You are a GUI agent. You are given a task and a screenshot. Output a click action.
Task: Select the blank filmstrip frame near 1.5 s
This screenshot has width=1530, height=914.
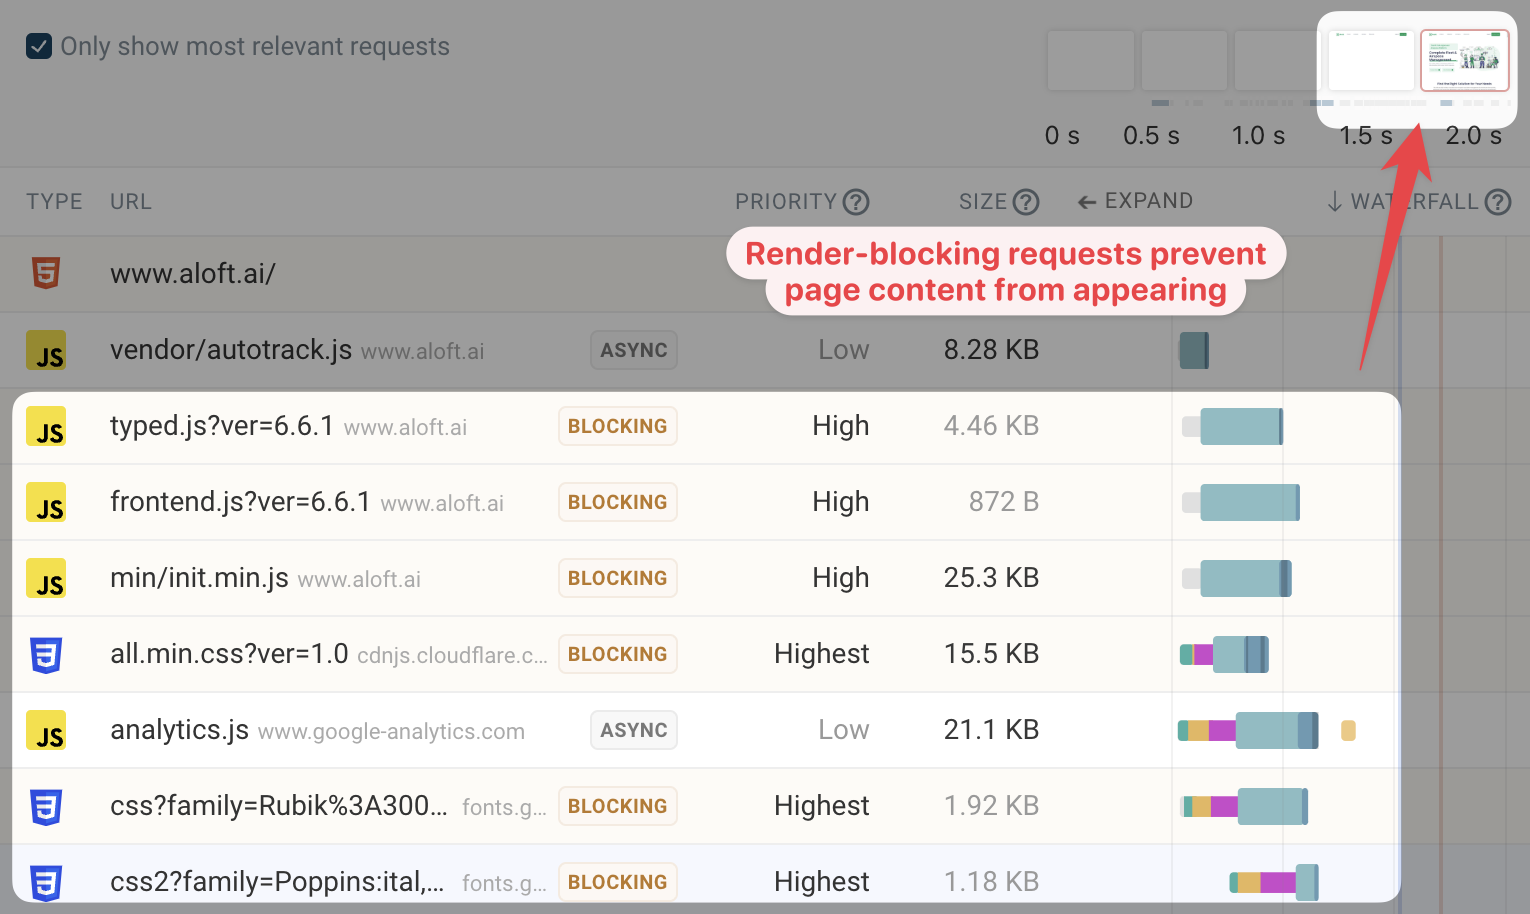click(x=1371, y=60)
